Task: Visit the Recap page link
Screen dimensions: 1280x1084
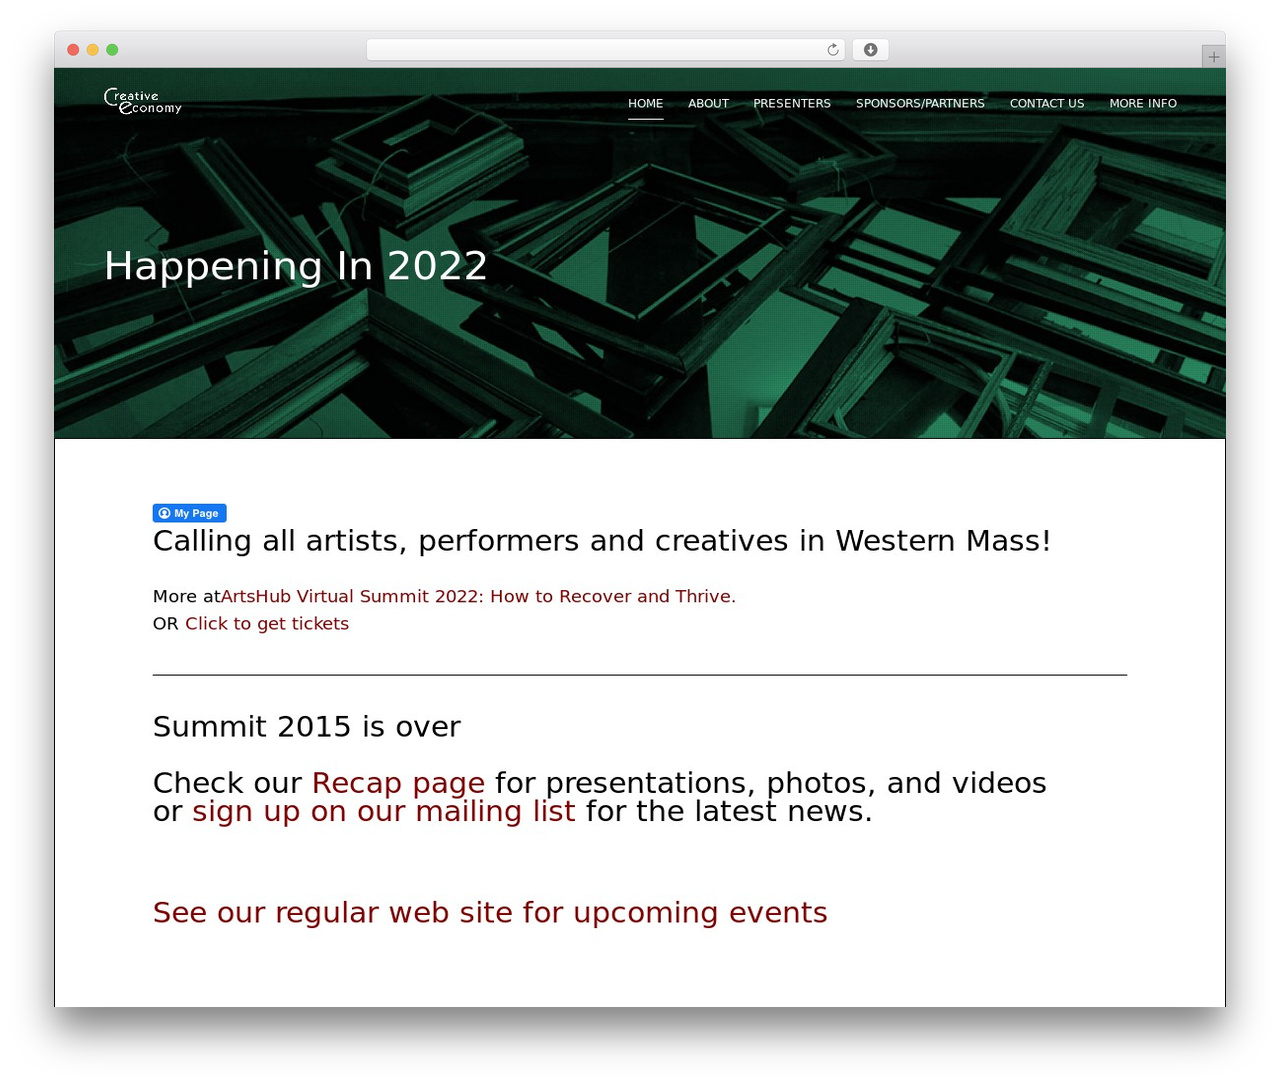Action: (398, 783)
